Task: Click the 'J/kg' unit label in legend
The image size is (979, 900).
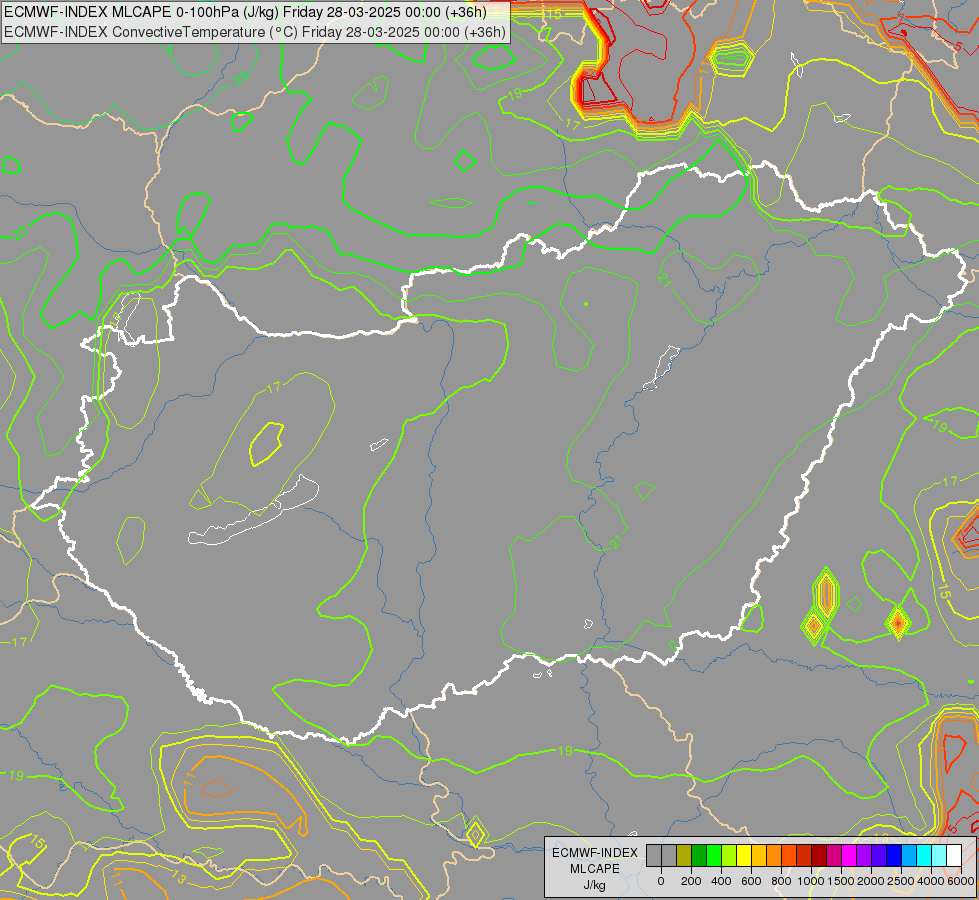Action: click(594, 885)
